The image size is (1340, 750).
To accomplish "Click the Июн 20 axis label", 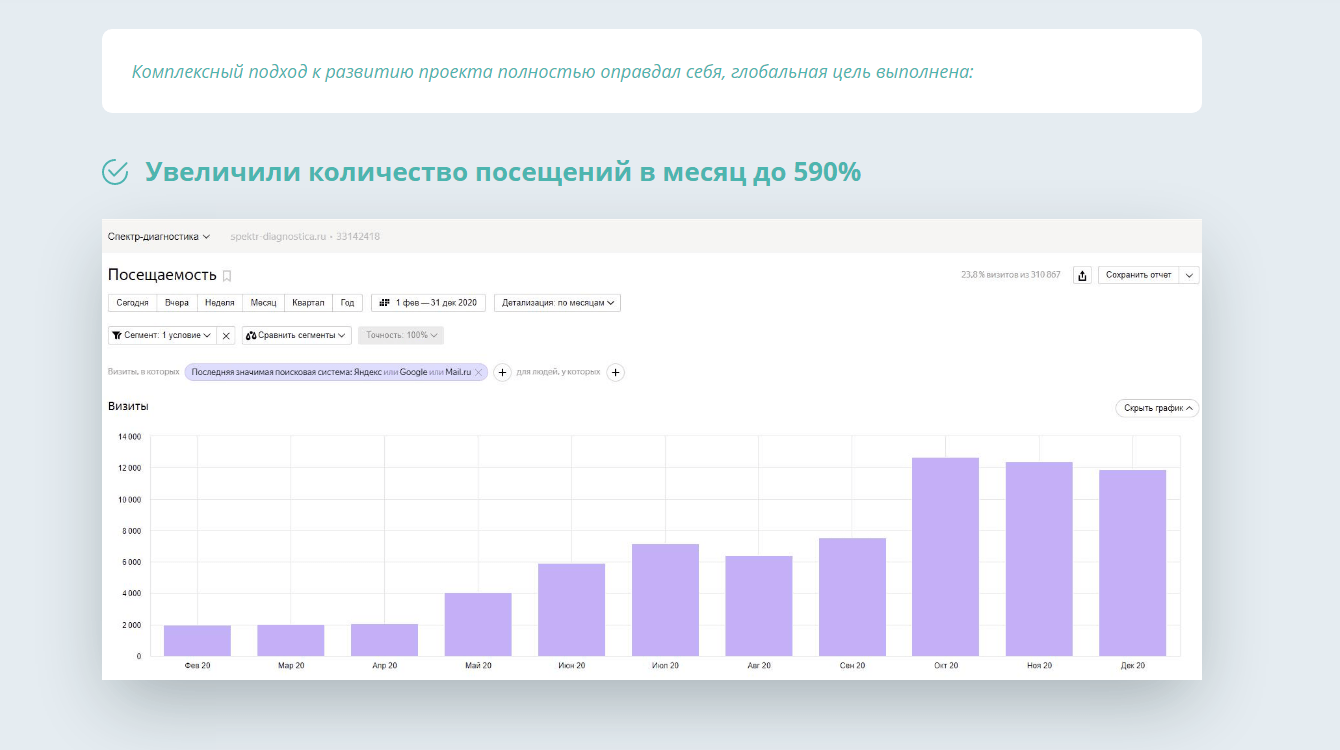I will 571,666.
